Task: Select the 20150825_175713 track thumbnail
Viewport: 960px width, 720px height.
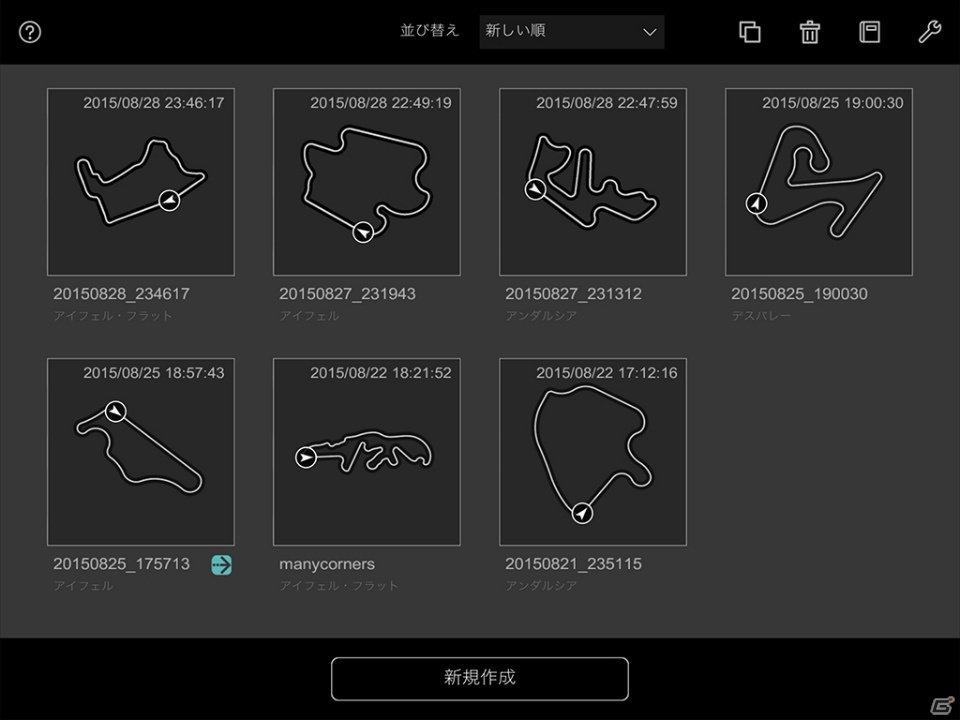Action: coord(141,452)
